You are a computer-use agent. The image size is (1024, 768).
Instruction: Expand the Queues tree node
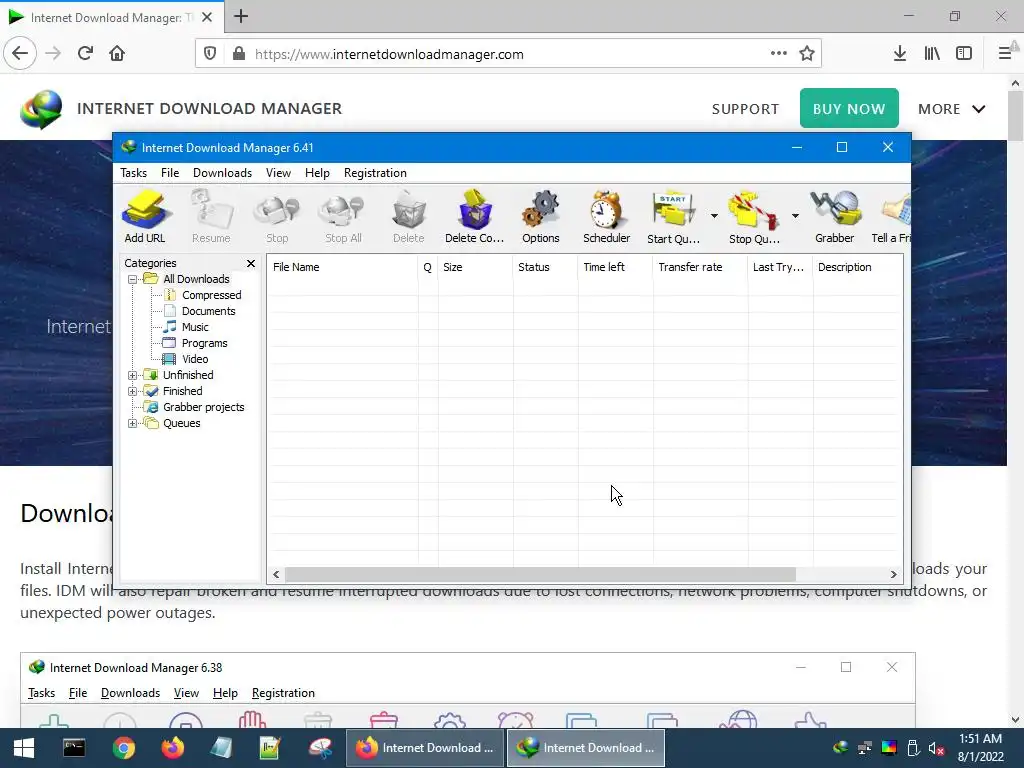(133, 424)
